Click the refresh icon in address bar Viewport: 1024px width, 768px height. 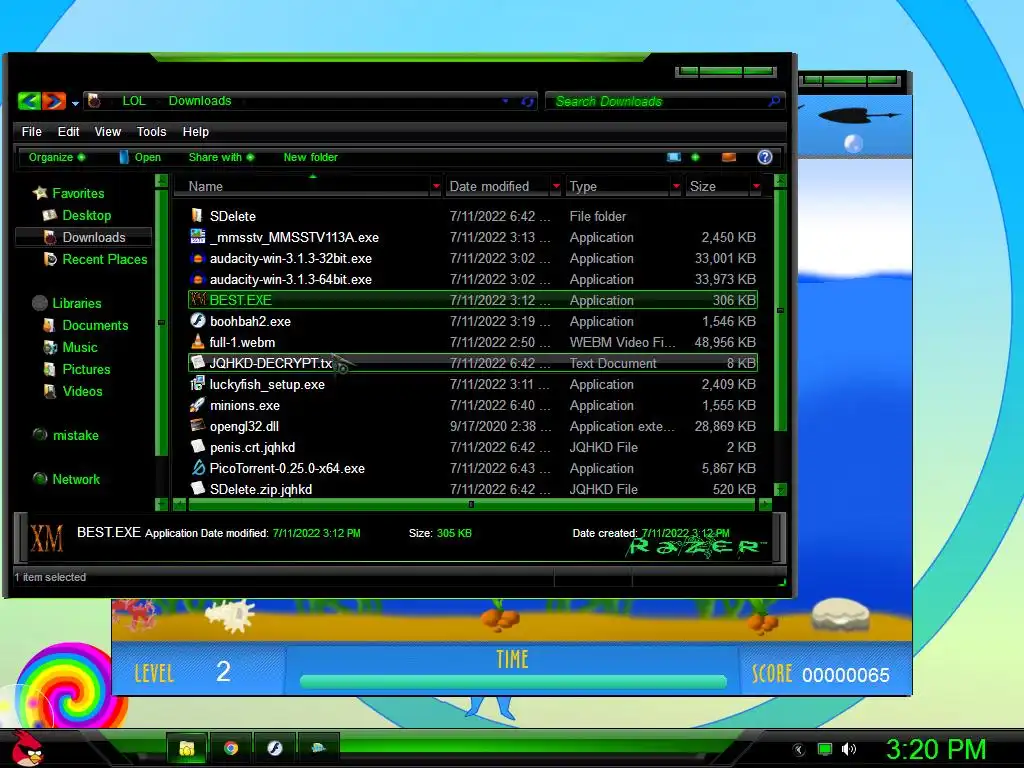tap(527, 101)
